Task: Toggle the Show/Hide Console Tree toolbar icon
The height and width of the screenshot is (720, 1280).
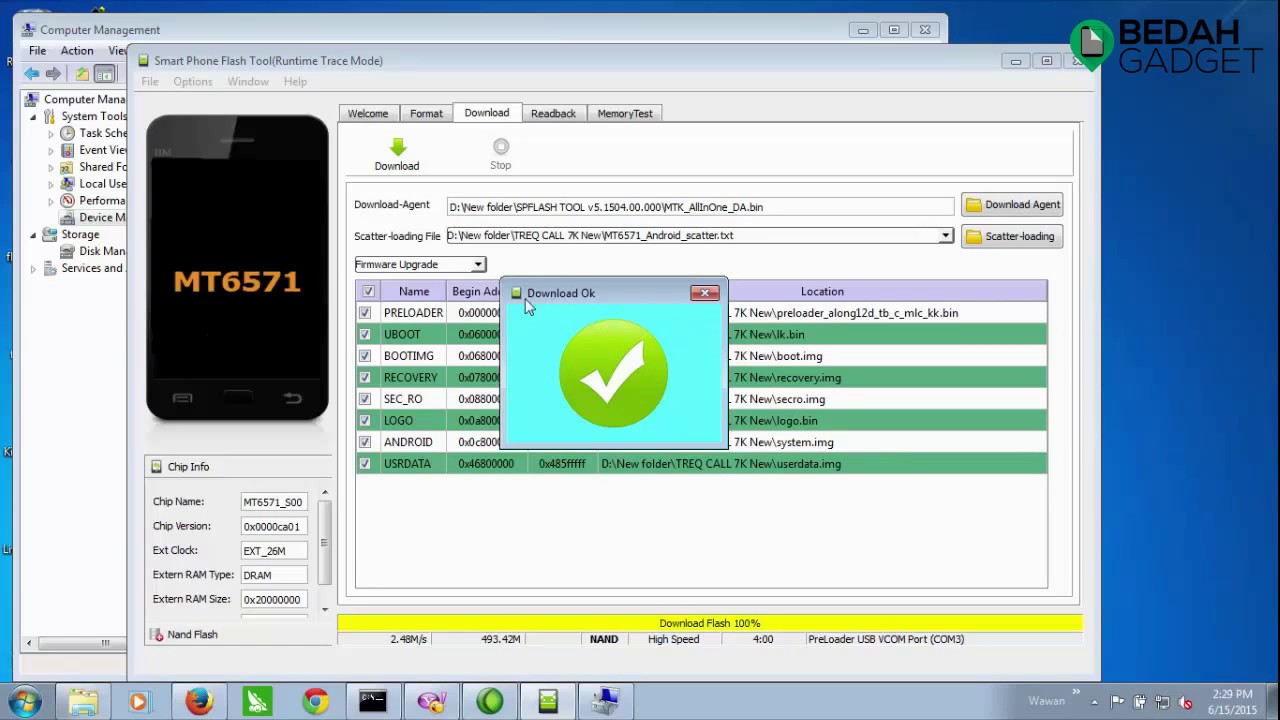Action: pos(104,73)
